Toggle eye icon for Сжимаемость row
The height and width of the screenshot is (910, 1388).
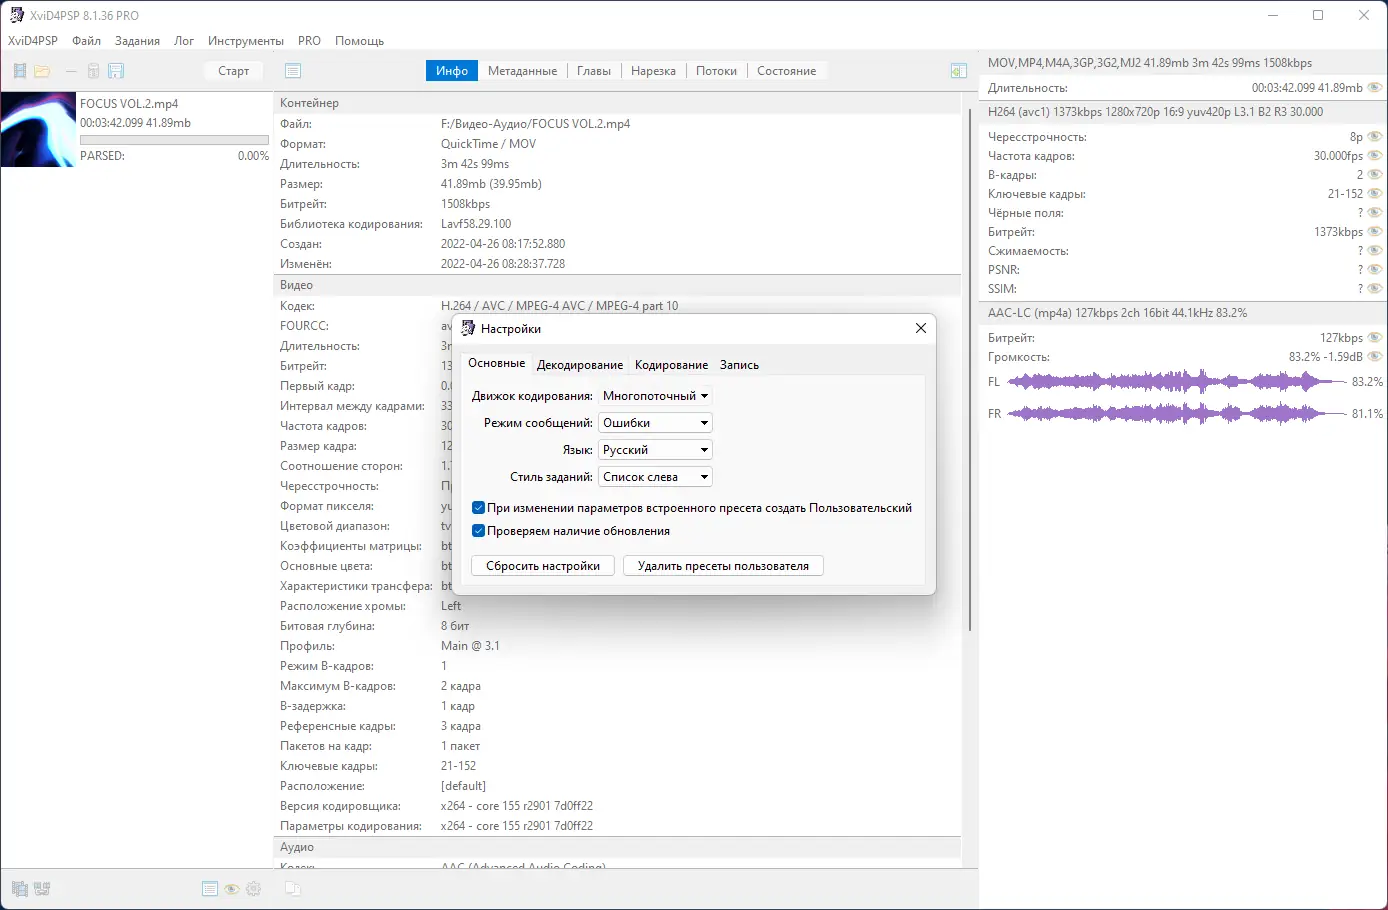click(1375, 251)
